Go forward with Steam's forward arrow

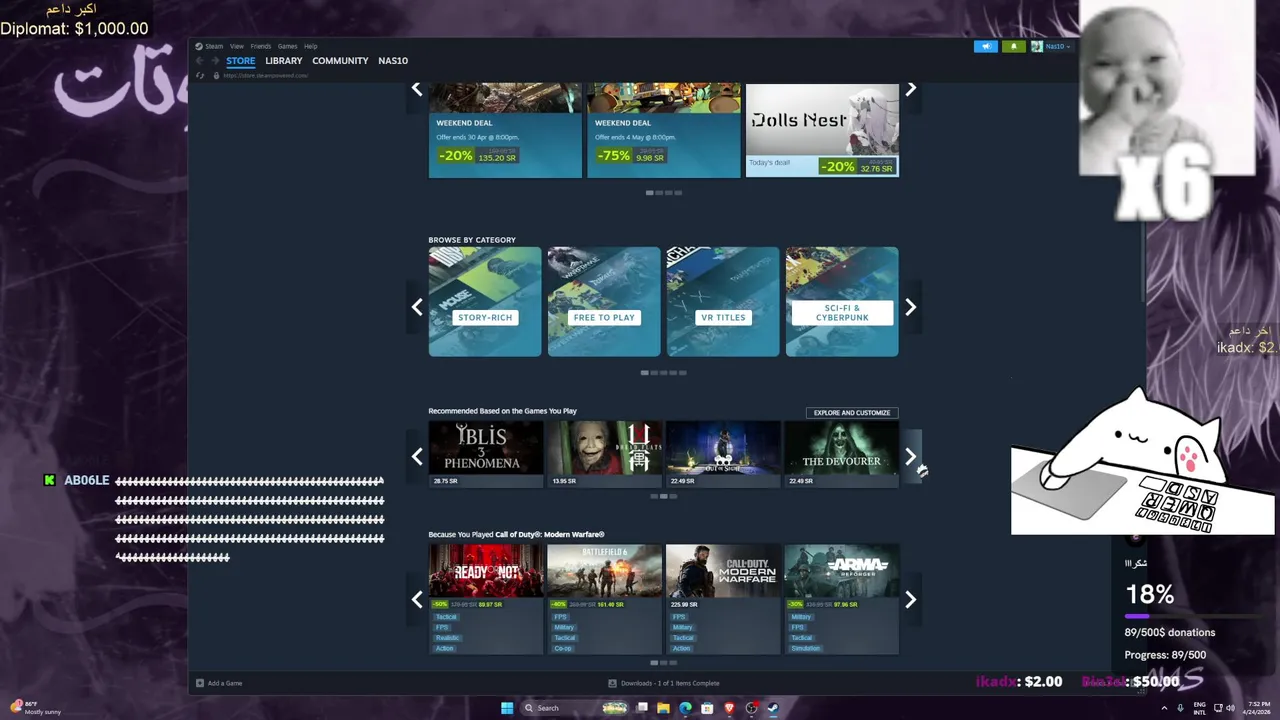click(x=213, y=61)
